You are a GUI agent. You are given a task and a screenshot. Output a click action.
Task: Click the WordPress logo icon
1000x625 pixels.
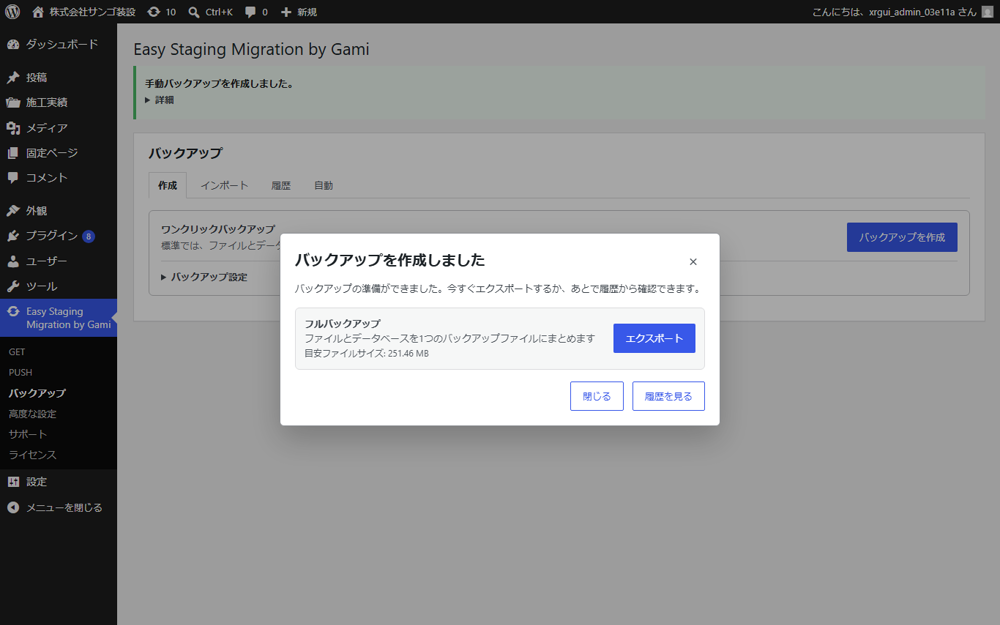click(x=12, y=11)
